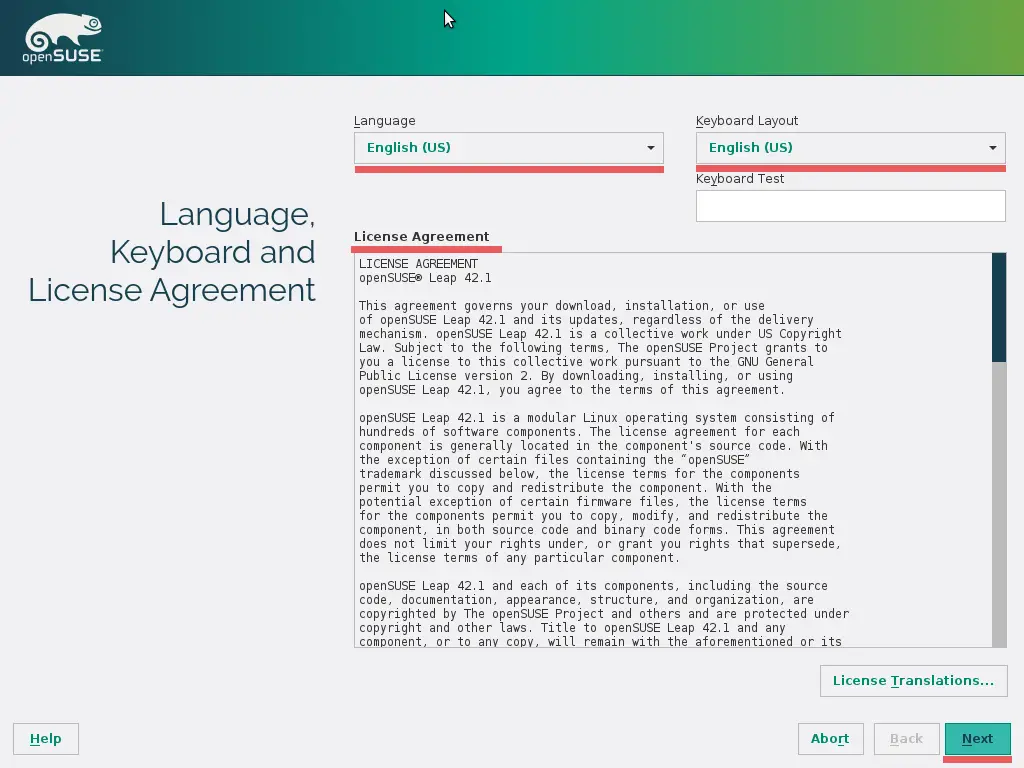Click the 'License Agreement' section label

tap(421, 236)
